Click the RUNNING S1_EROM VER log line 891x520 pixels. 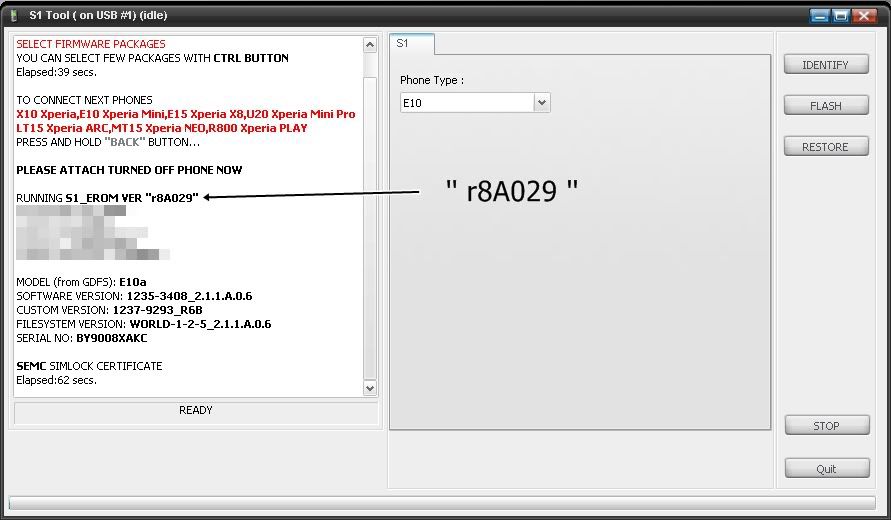pos(107,198)
